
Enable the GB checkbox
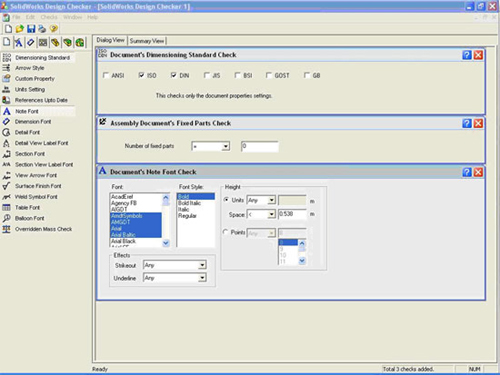[307, 75]
